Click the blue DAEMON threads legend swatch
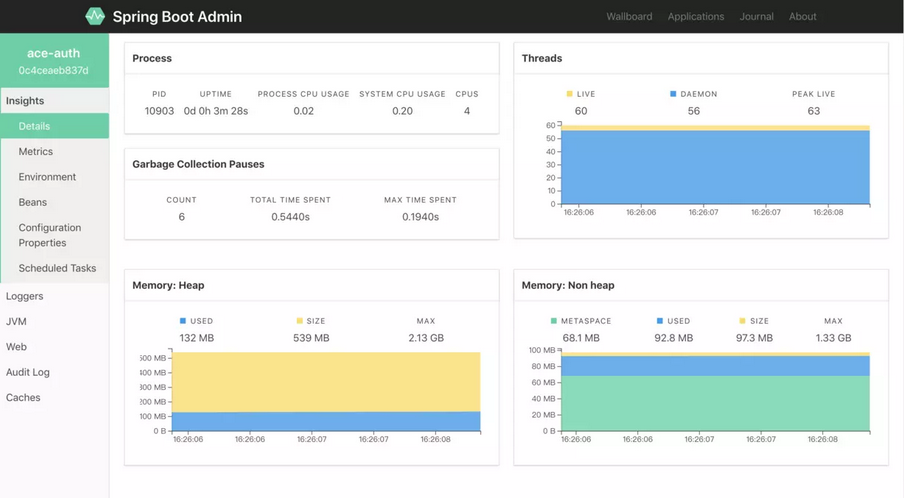Screen dimensions: 904x501 [673, 93]
